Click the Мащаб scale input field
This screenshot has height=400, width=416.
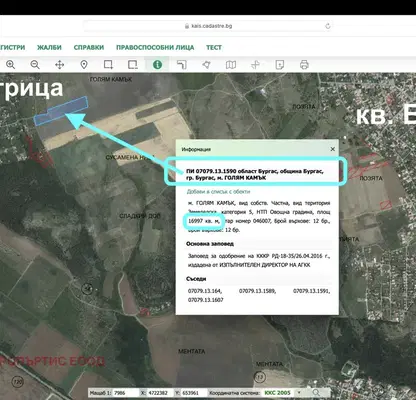(126, 393)
